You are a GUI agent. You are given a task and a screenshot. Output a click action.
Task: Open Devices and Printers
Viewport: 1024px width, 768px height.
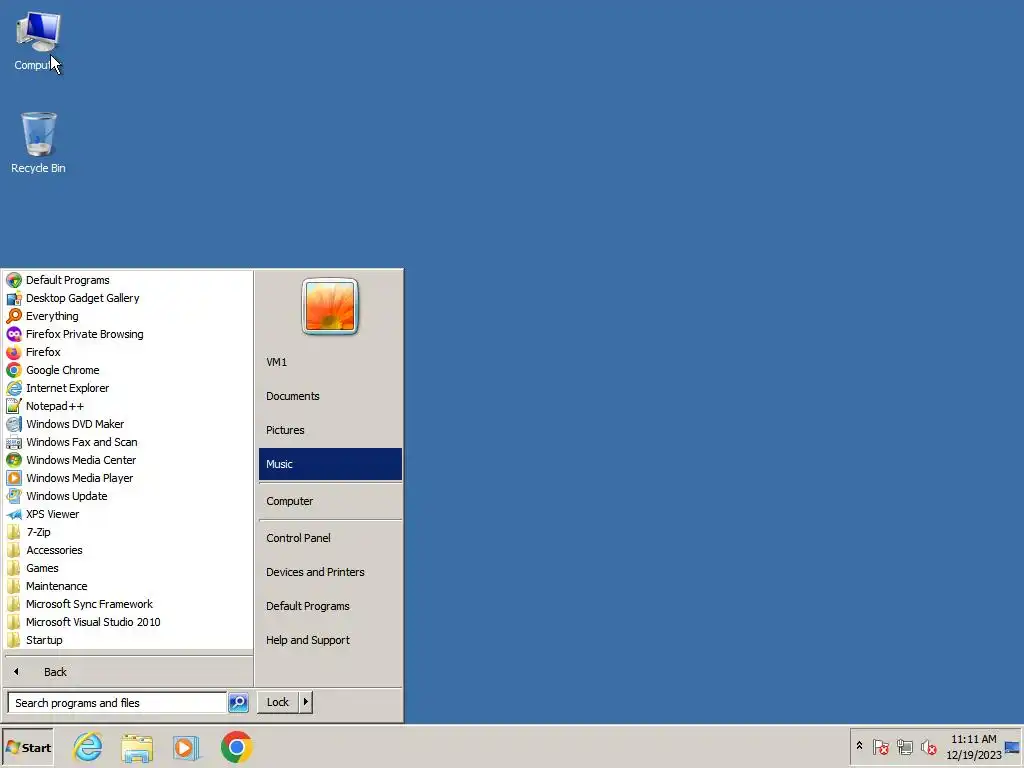(x=330, y=572)
